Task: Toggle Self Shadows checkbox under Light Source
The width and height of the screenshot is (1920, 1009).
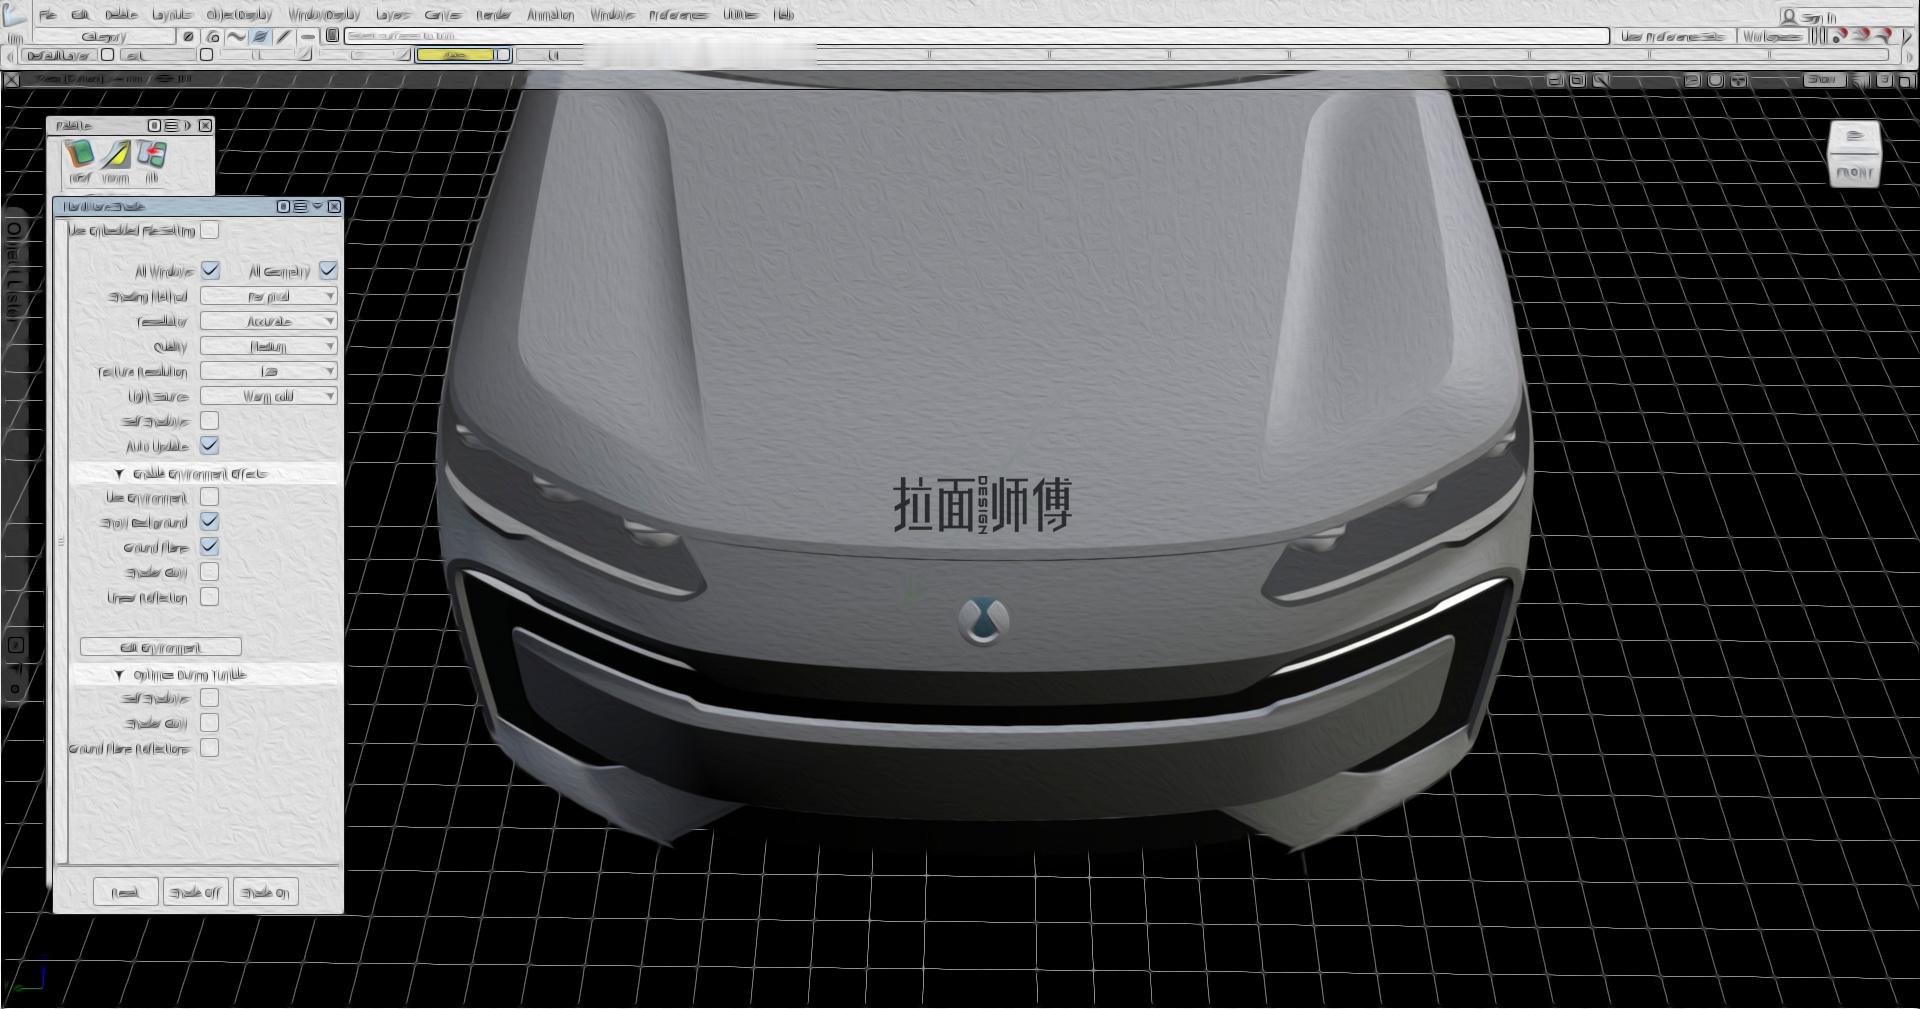Action: [x=209, y=421]
